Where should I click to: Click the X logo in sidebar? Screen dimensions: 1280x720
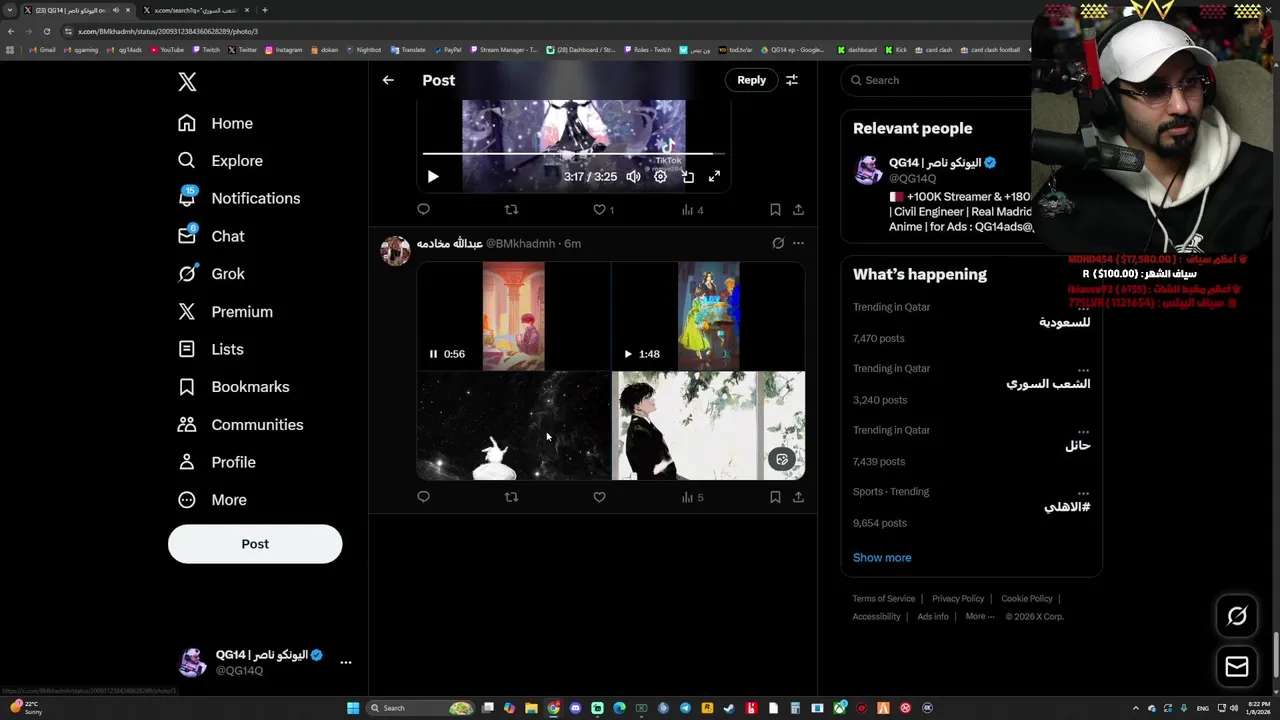pyautogui.click(x=187, y=82)
